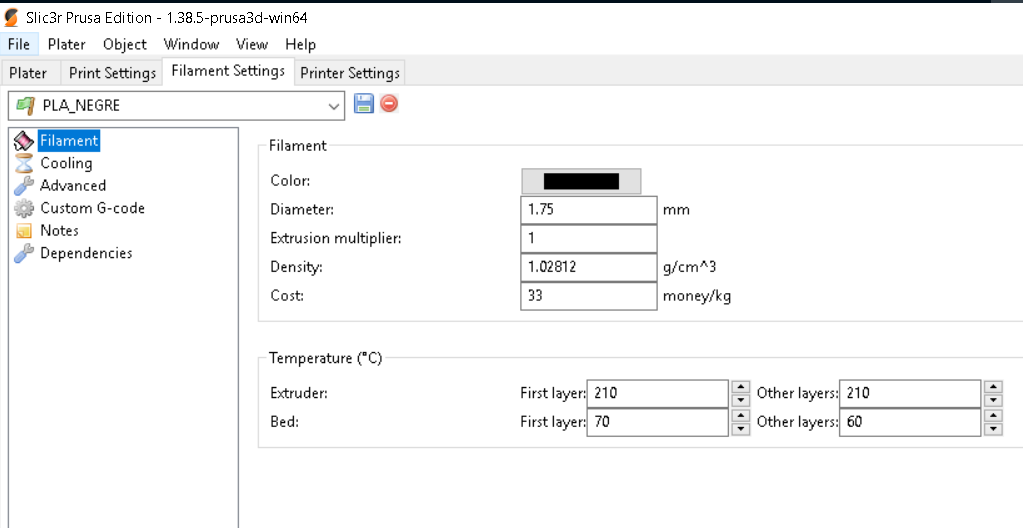Image resolution: width=1023 pixels, height=528 pixels.
Task: Decrease Bed other layers temperature
Action: pyautogui.click(x=993, y=429)
